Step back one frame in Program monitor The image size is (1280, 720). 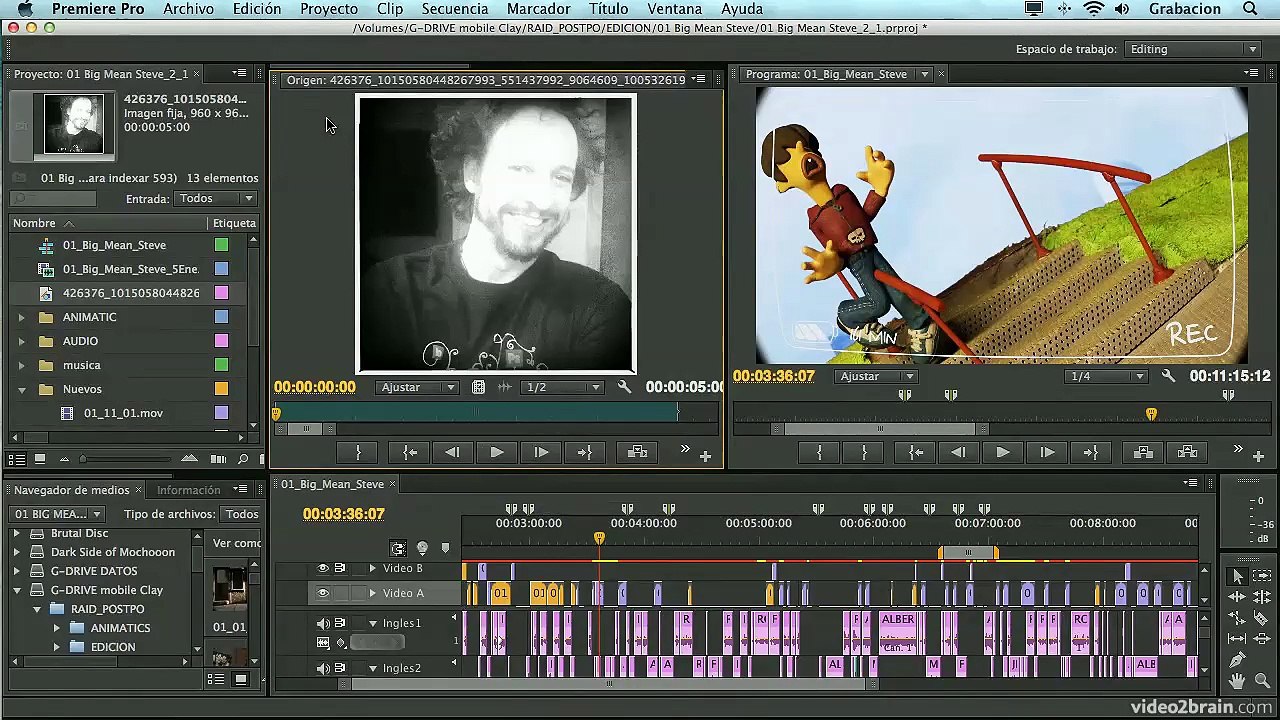click(x=959, y=453)
